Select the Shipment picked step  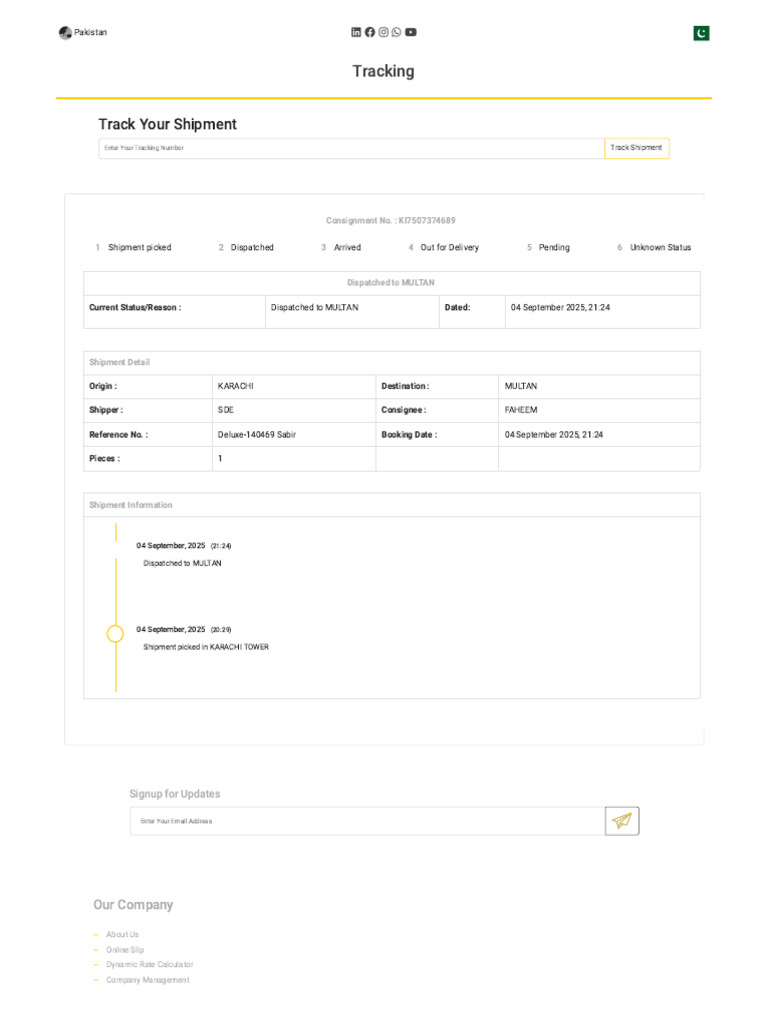point(133,248)
